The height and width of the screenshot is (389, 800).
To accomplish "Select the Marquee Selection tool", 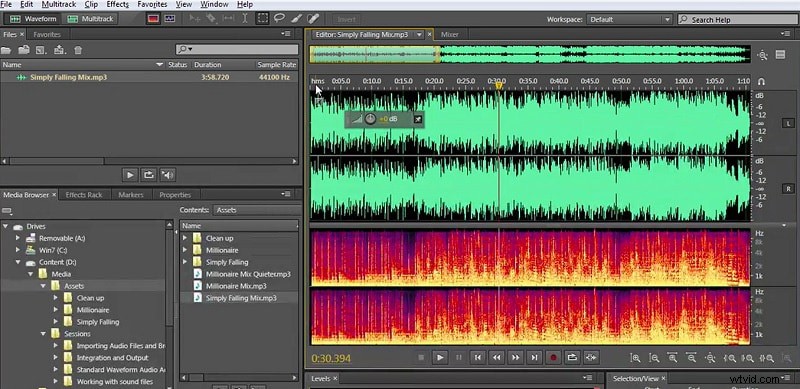I will [x=262, y=19].
